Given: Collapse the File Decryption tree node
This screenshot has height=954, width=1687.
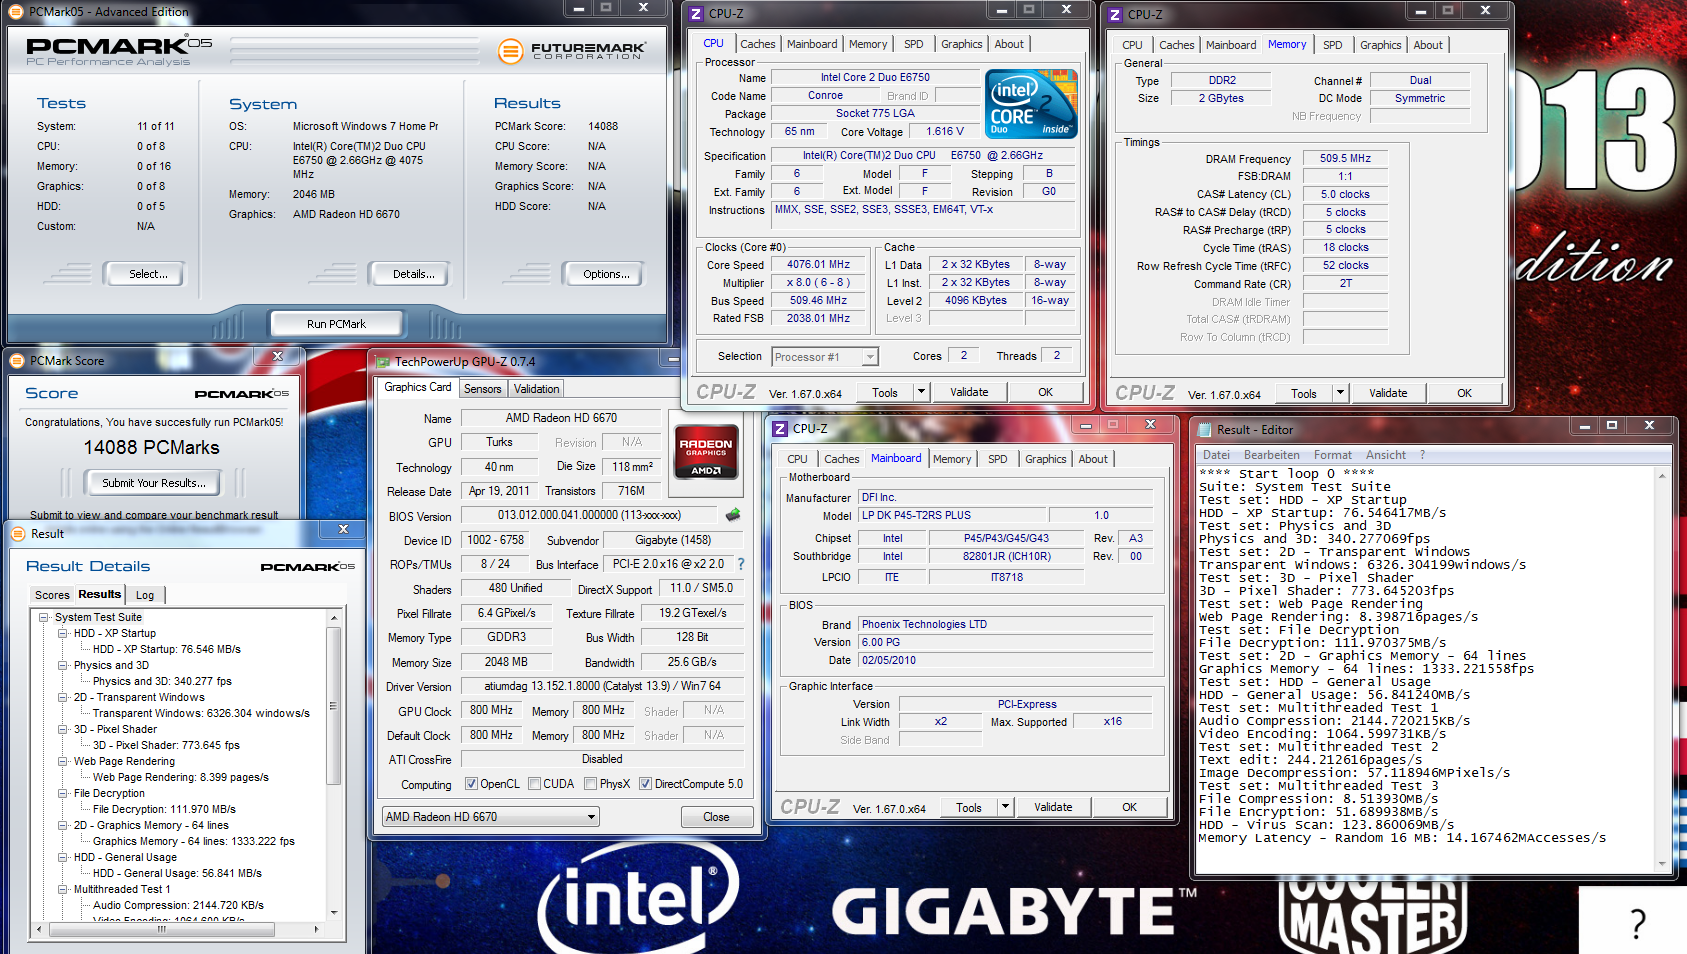Looking at the screenshot, I should point(63,794).
